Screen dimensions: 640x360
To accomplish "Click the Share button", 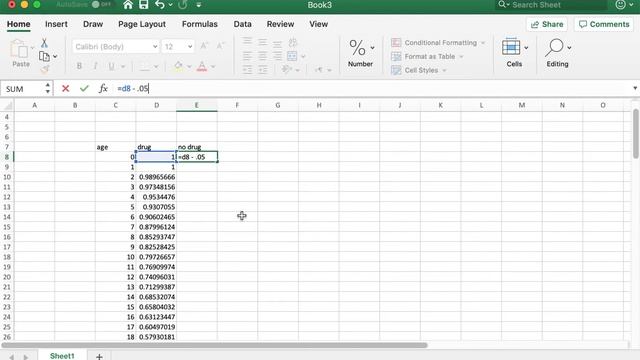I will (x=547, y=24).
